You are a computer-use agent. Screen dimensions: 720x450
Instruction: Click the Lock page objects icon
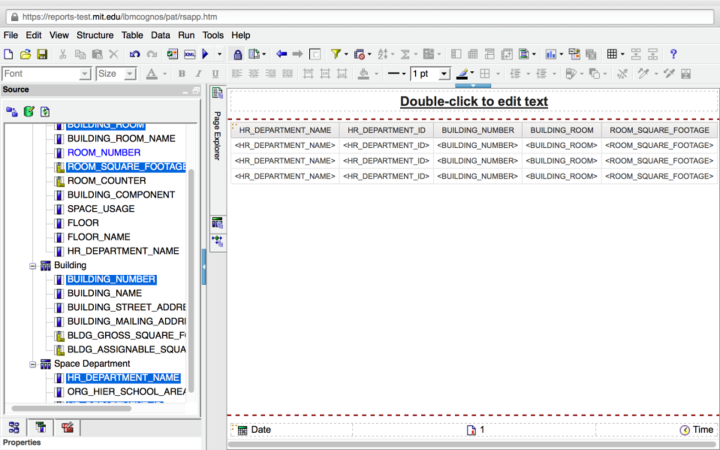point(238,54)
